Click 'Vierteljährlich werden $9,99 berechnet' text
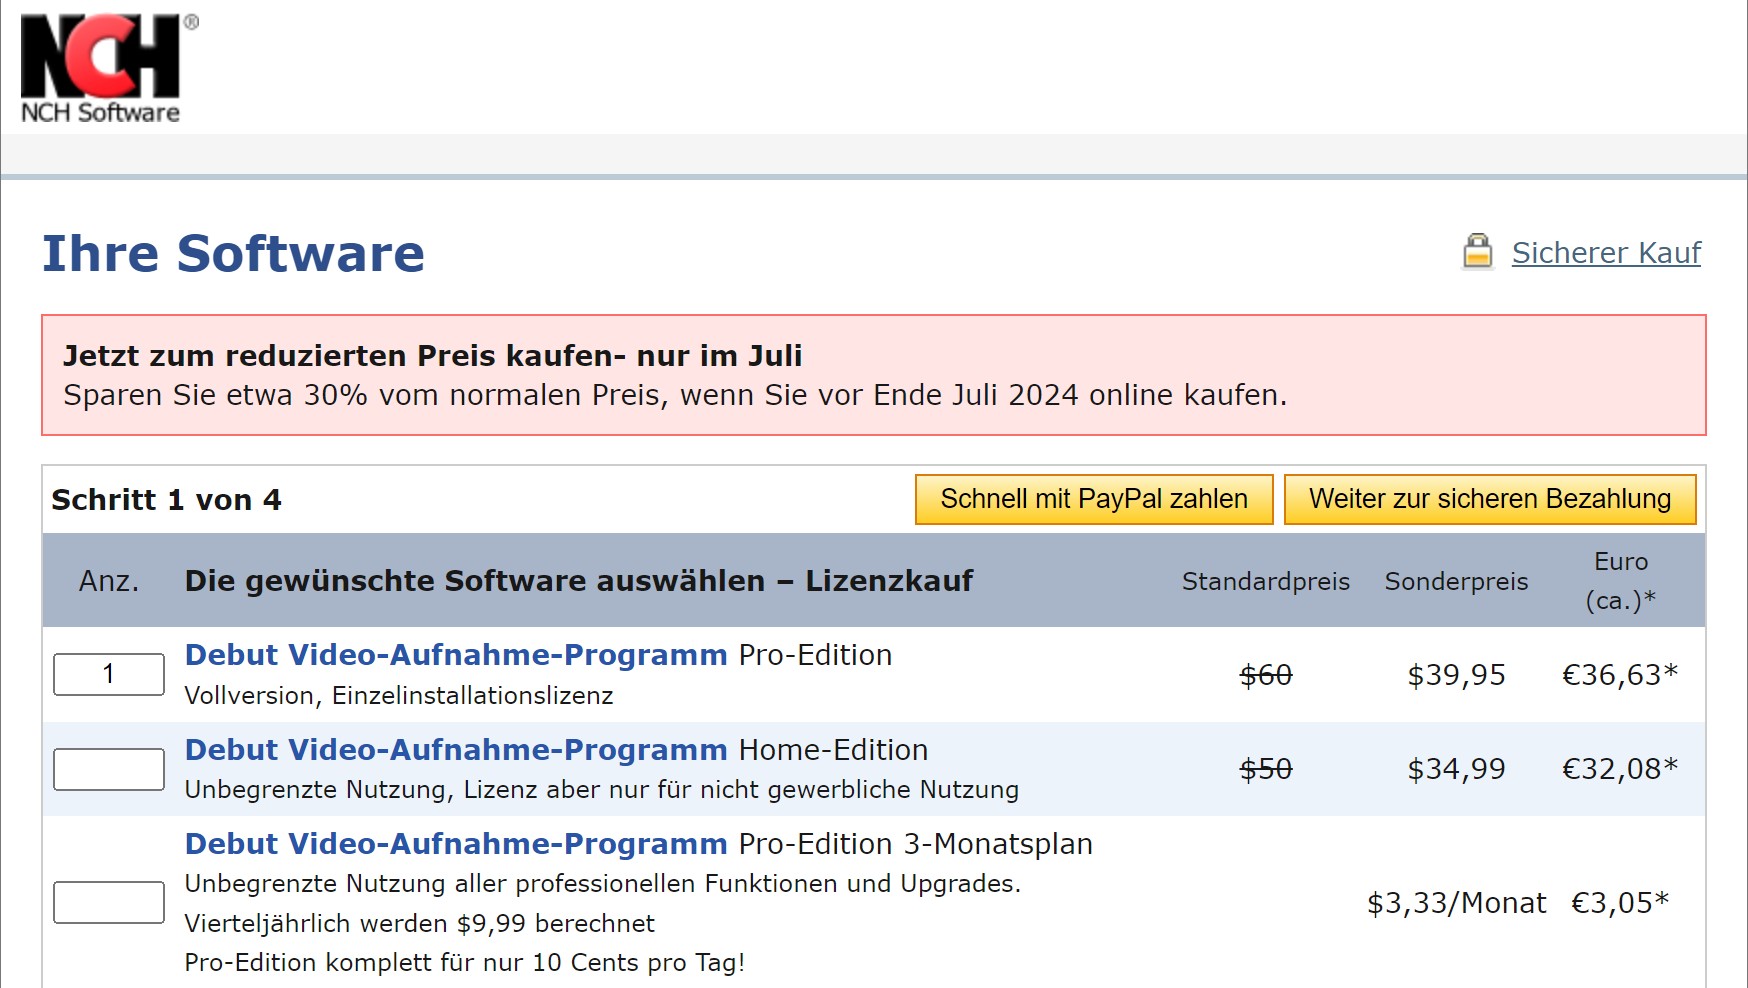1748x988 pixels. pos(420,924)
